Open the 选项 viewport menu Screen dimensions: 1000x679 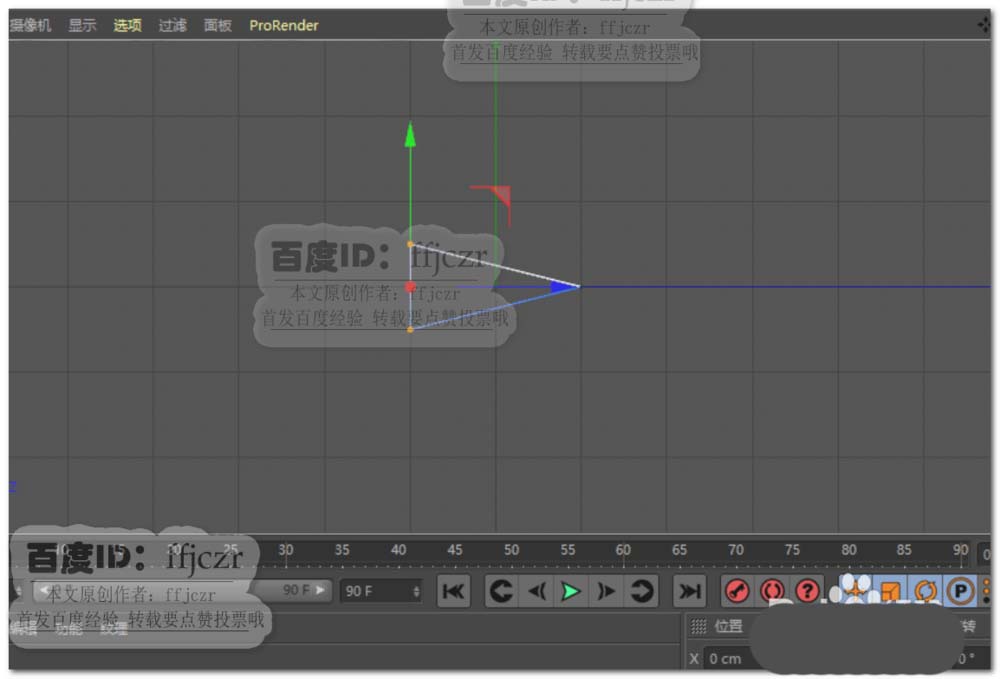click(127, 26)
